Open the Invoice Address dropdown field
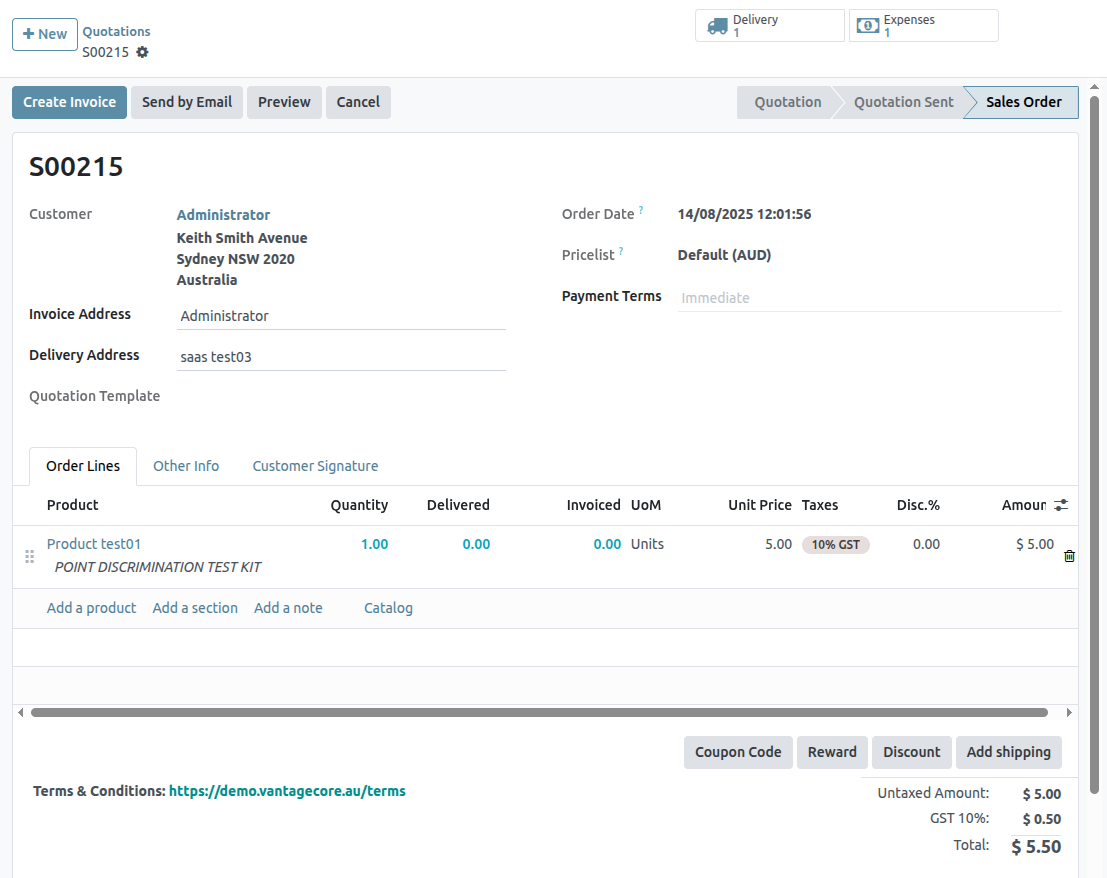Viewport: 1107px width, 878px height. tap(340, 316)
